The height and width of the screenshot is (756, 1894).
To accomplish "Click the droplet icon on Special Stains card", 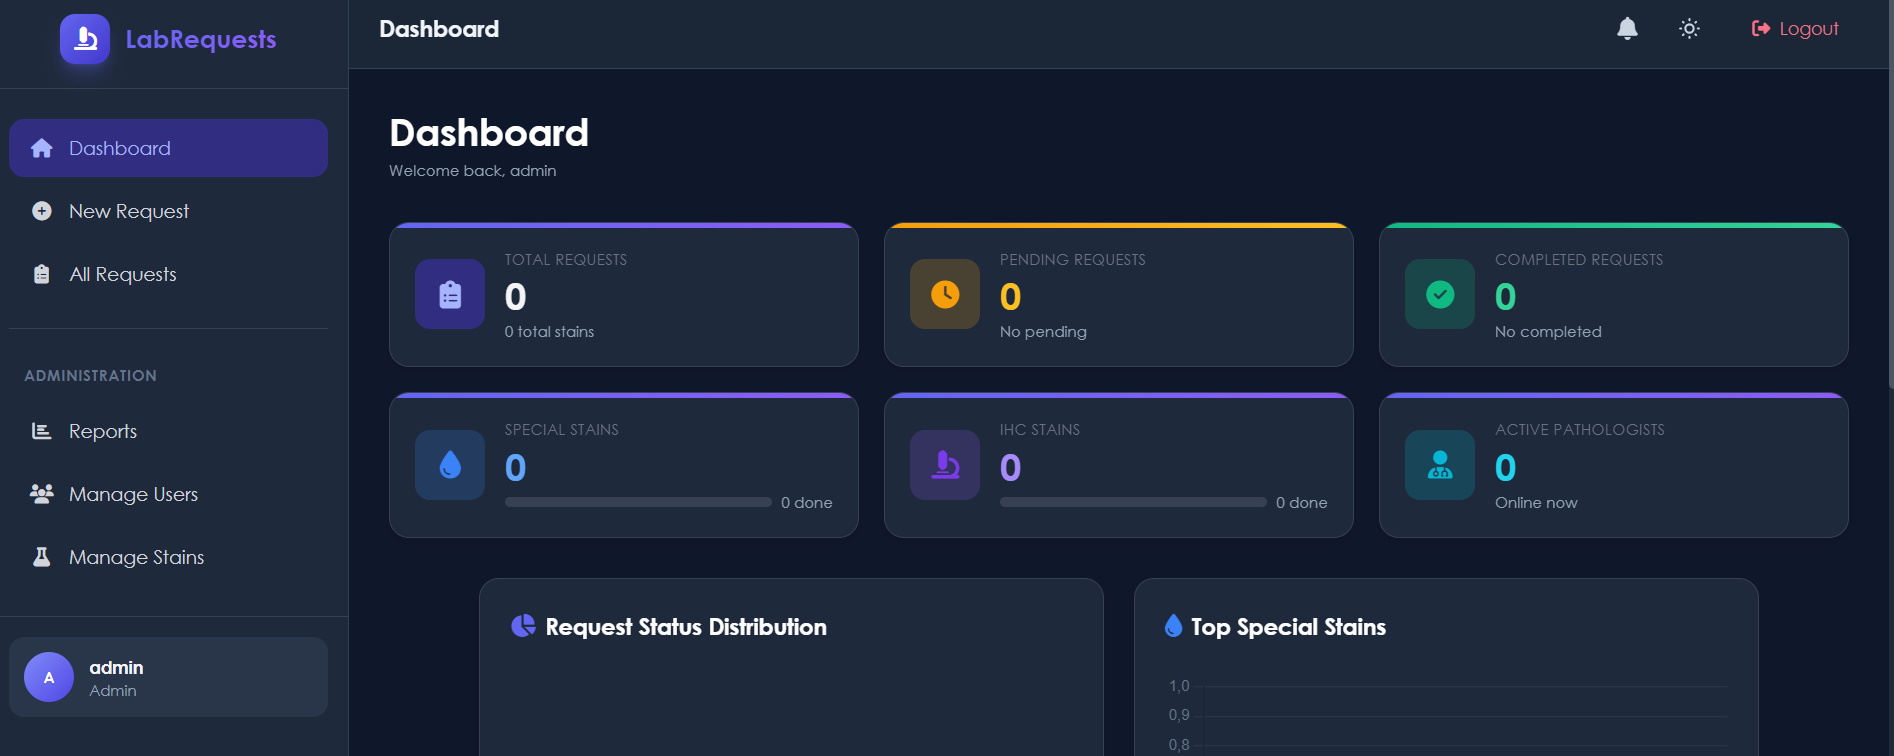I will pos(449,464).
